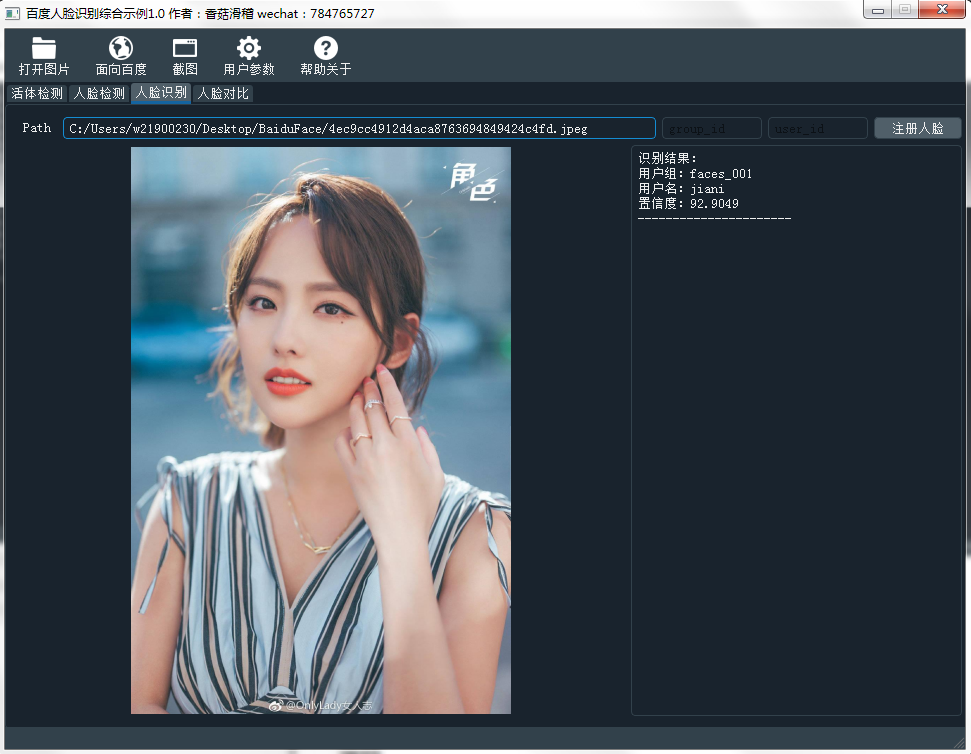Click the 用户组: faces_001 result line
This screenshot has height=754, width=971.
pyautogui.click(x=695, y=174)
